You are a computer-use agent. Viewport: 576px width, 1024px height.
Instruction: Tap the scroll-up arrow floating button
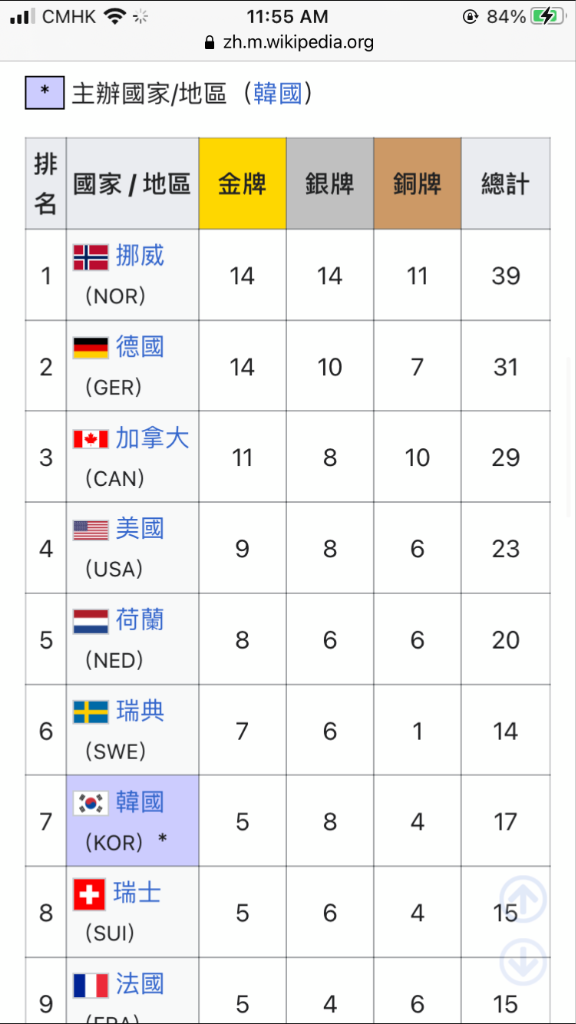click(522, 899)
